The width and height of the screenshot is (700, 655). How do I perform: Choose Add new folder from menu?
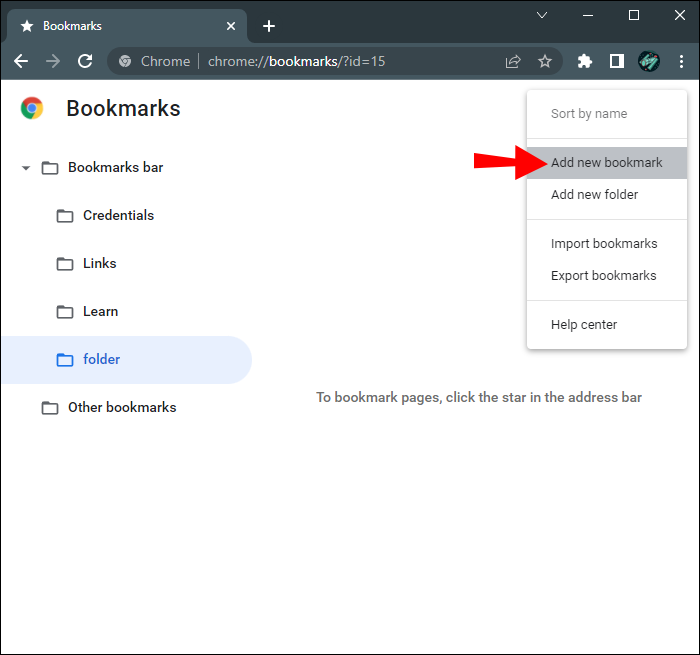click(594, 195)
